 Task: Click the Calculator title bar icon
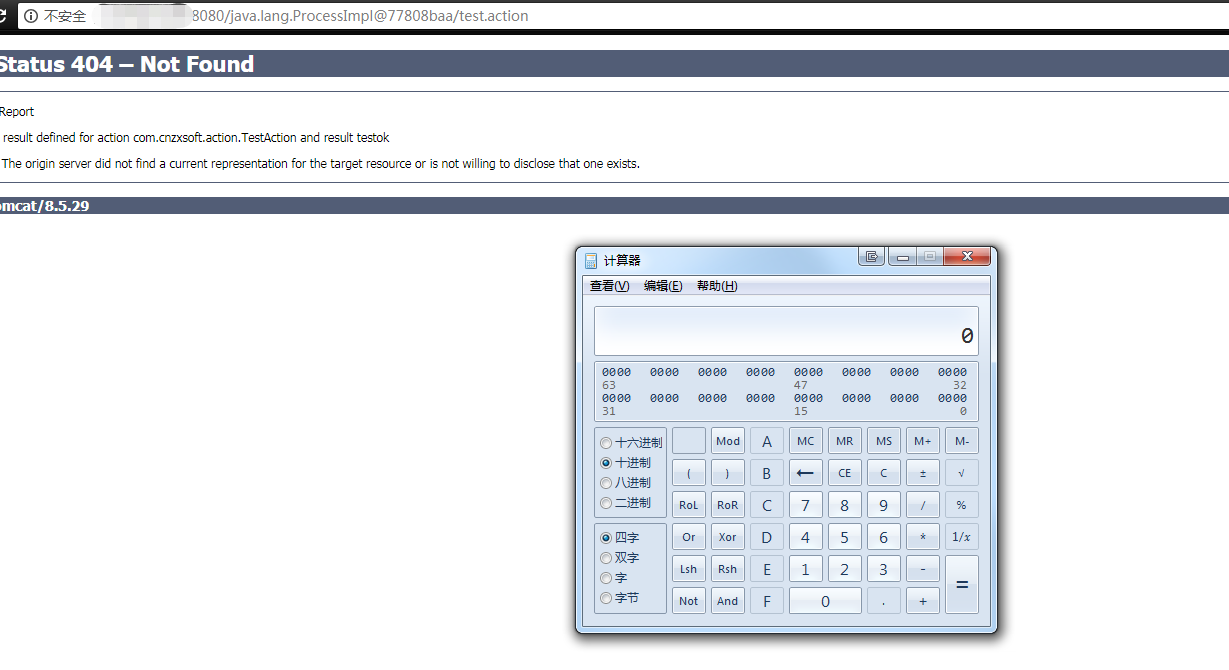591,260
